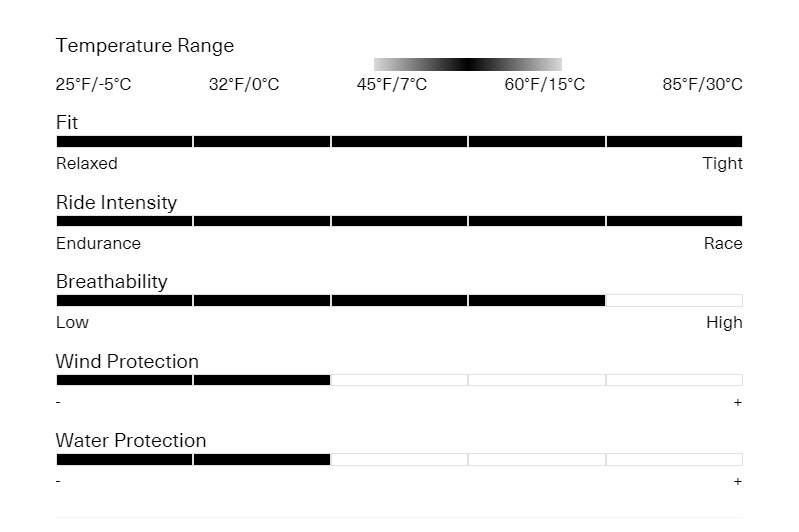Click the last empty Wind Protection segment

click(x=675, y=380)
